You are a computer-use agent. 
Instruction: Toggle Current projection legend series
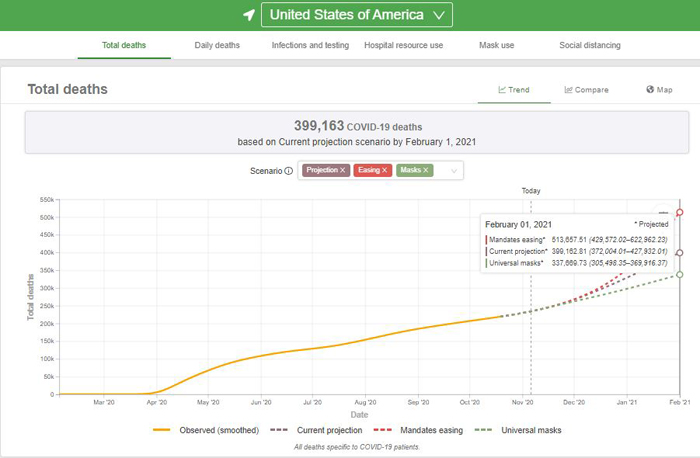click(316, 430)
